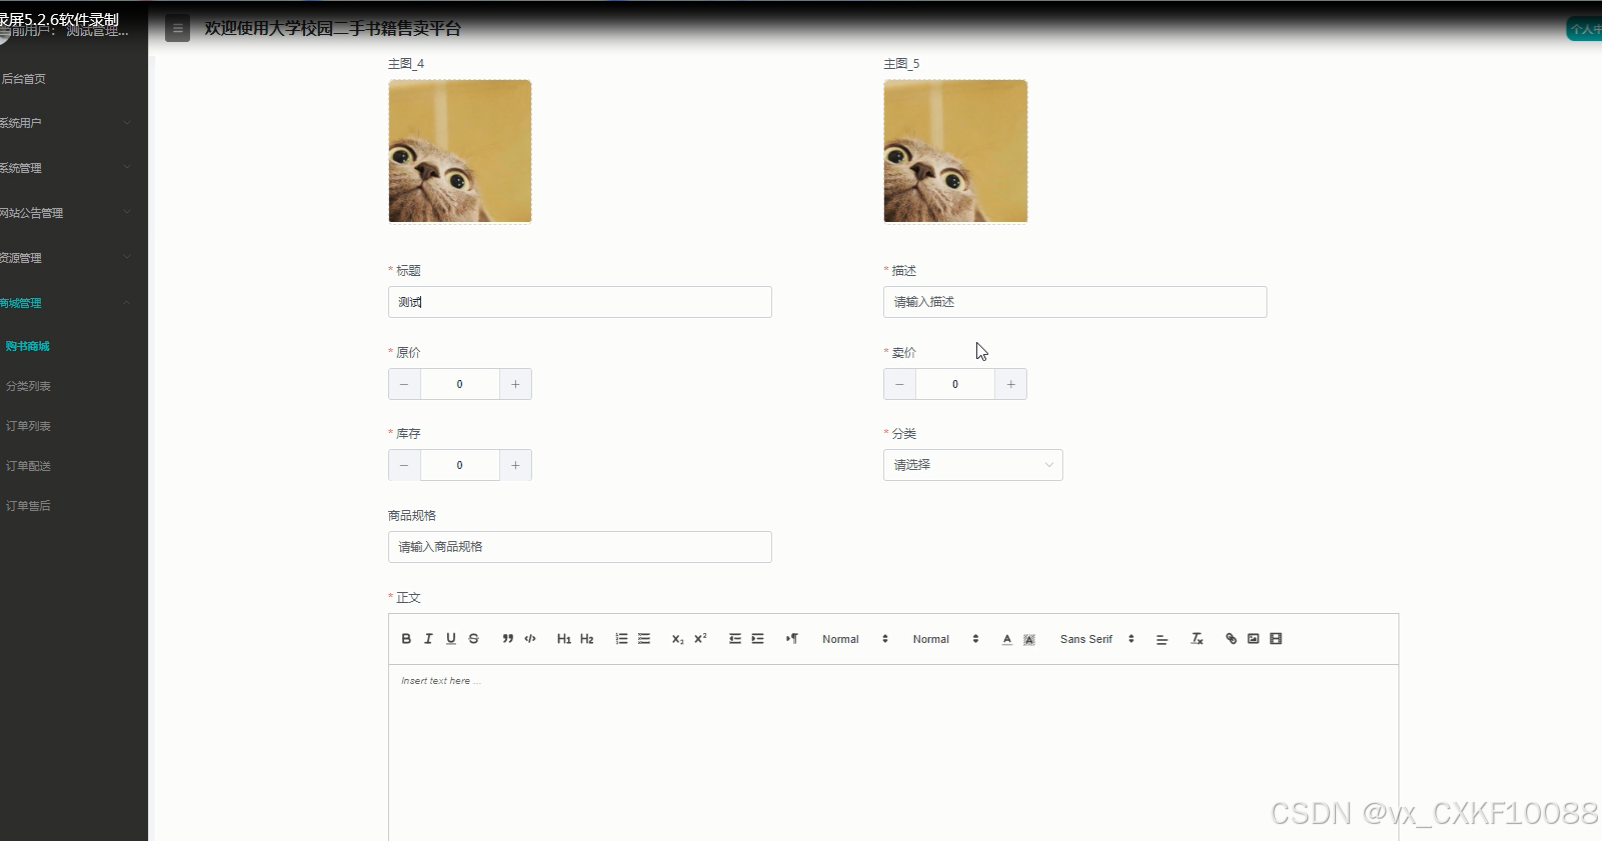The width and height of the screenshot is (1602, 841).
Task: Apply Heading 2 style
Action: pyautogui.click(x=587, y=639)
